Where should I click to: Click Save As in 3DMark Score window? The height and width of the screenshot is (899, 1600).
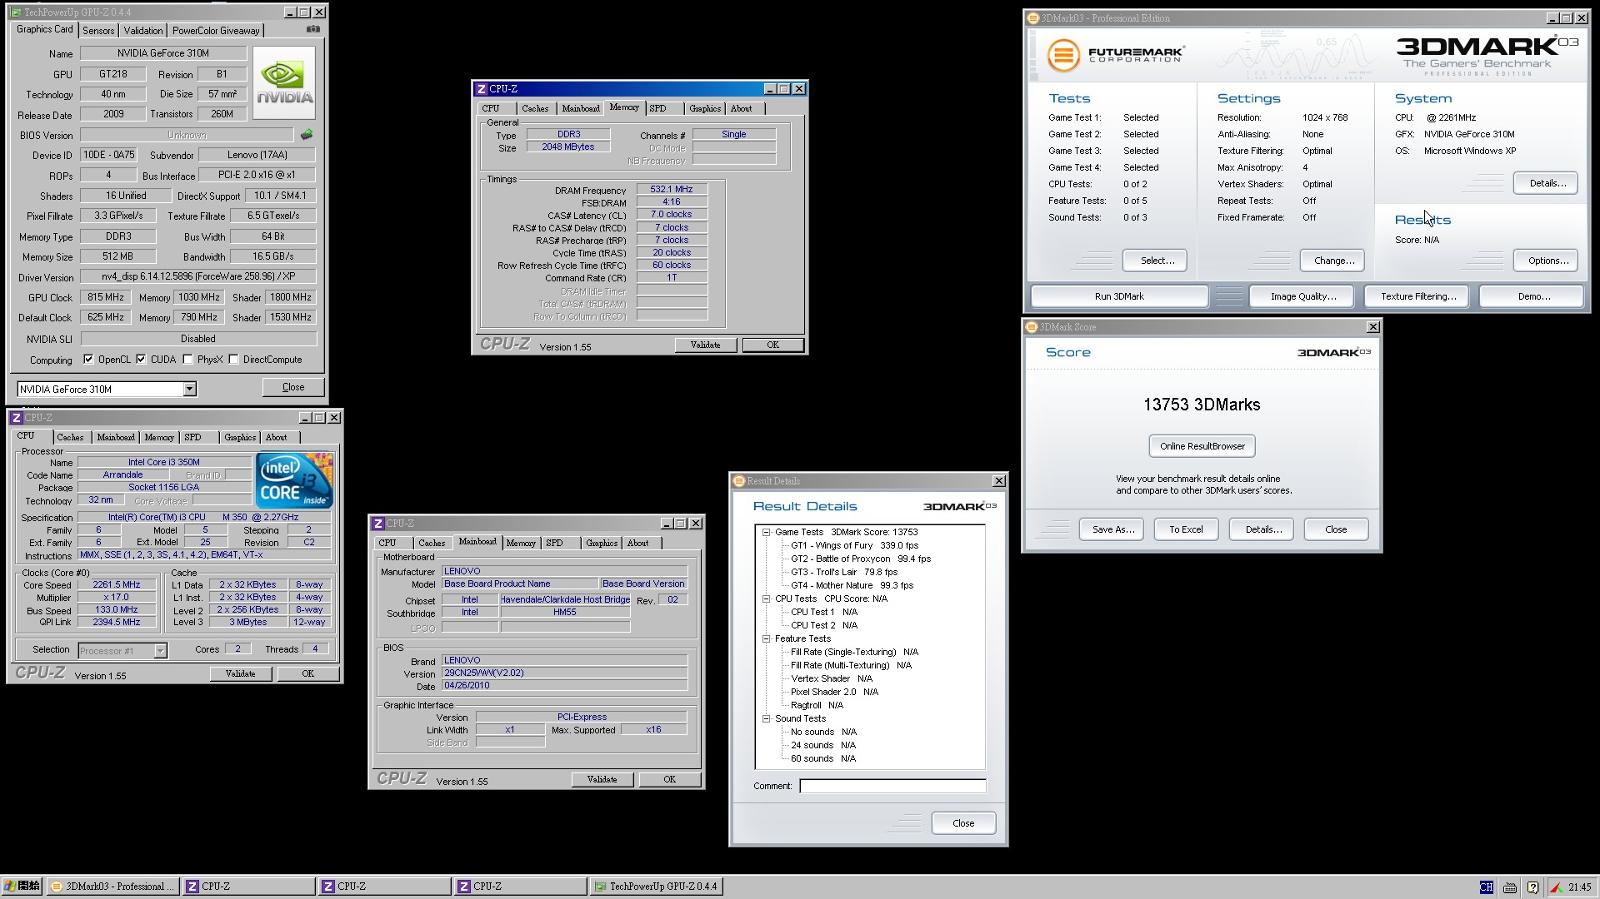[x=1112, y=529]
